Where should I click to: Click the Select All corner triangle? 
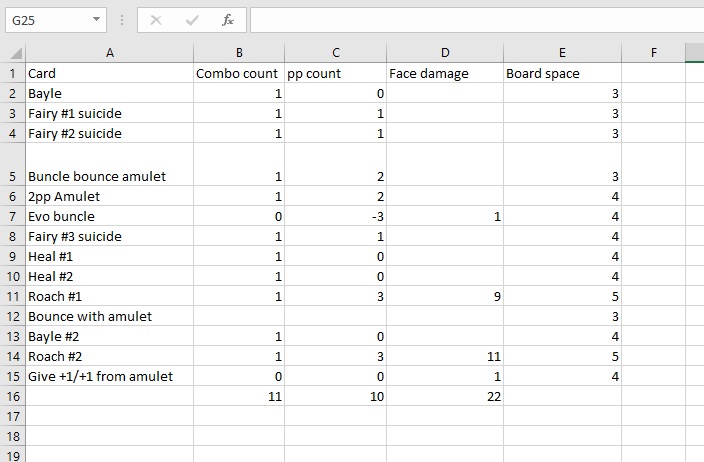(x=16, y=53)
